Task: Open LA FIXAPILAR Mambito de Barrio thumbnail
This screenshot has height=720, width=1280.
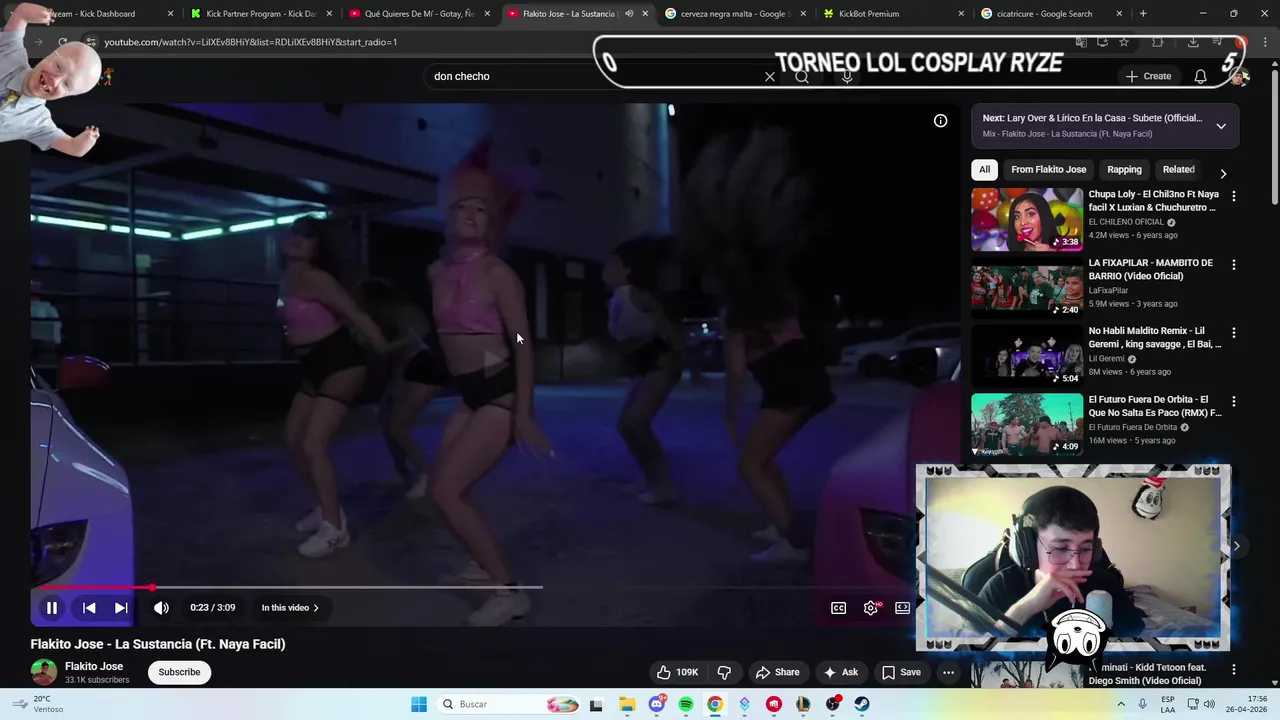Action: [1027, 288]
